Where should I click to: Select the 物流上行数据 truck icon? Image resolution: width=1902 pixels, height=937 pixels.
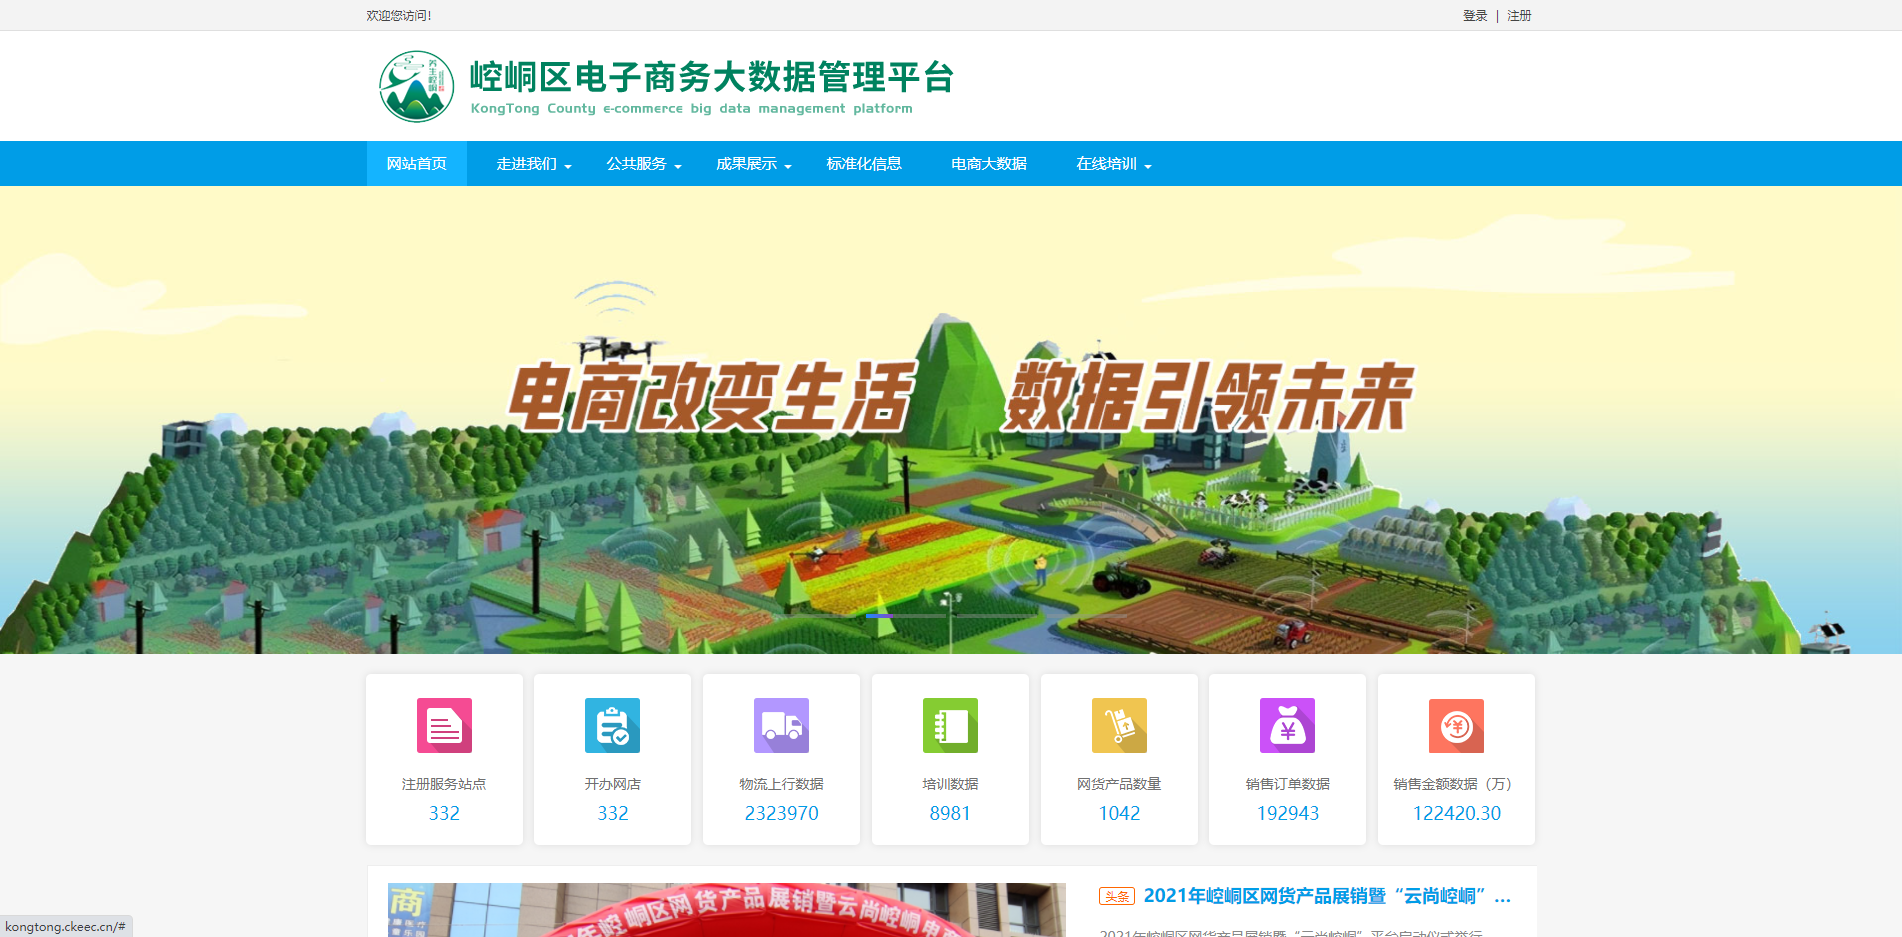point(781,725)
